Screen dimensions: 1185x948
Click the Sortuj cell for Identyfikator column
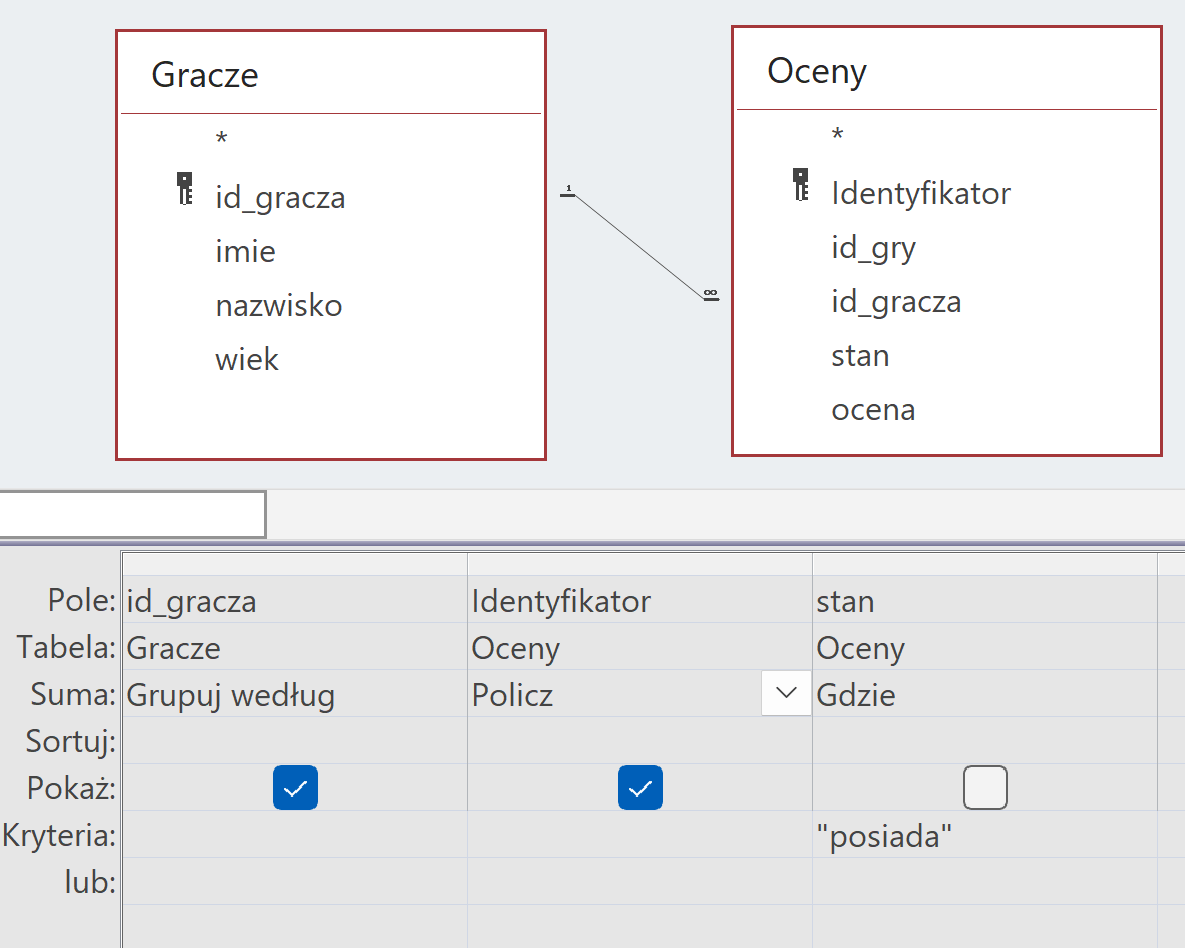click(x=640, y=741)
